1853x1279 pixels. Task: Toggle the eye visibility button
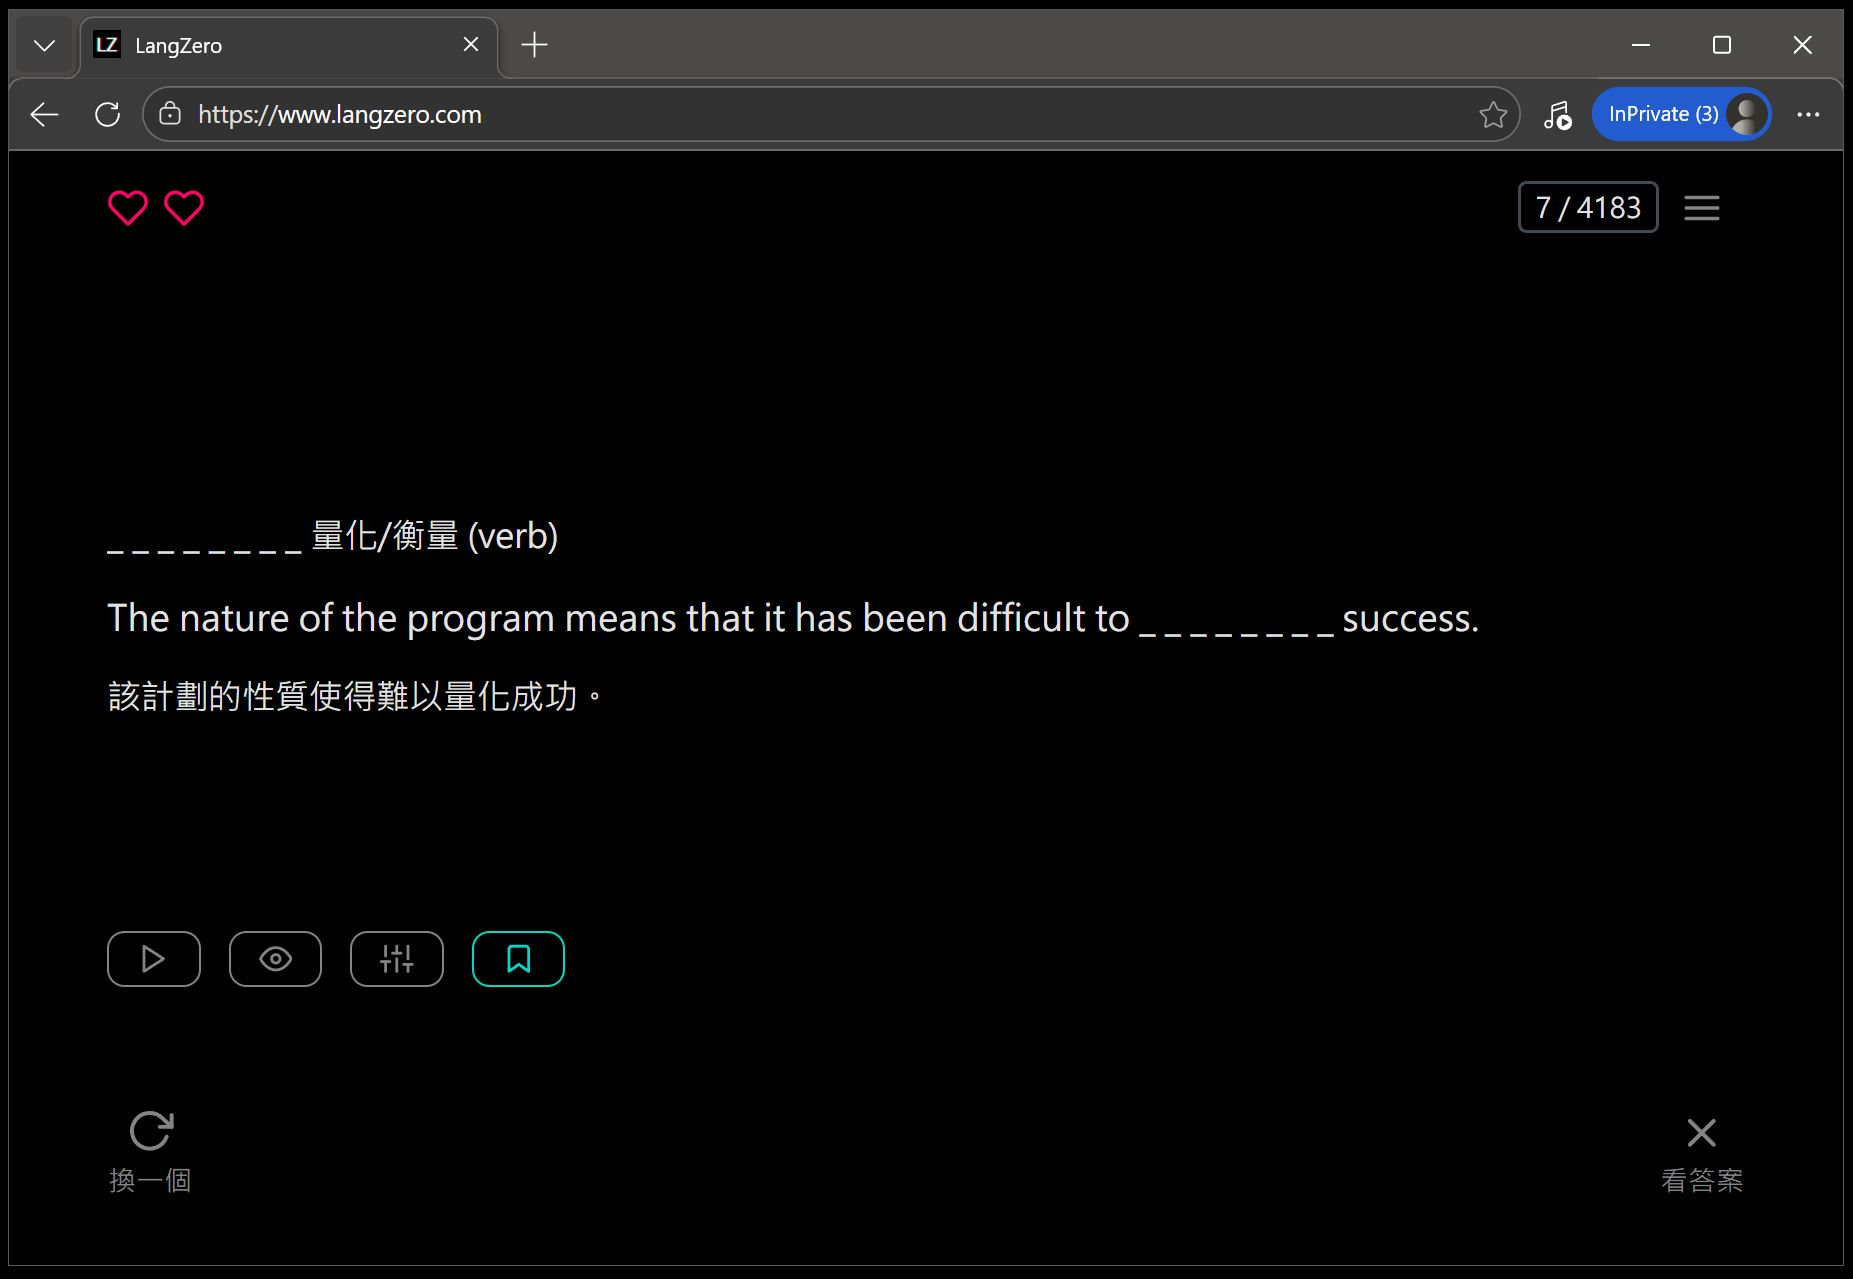(x=275, y=959)
